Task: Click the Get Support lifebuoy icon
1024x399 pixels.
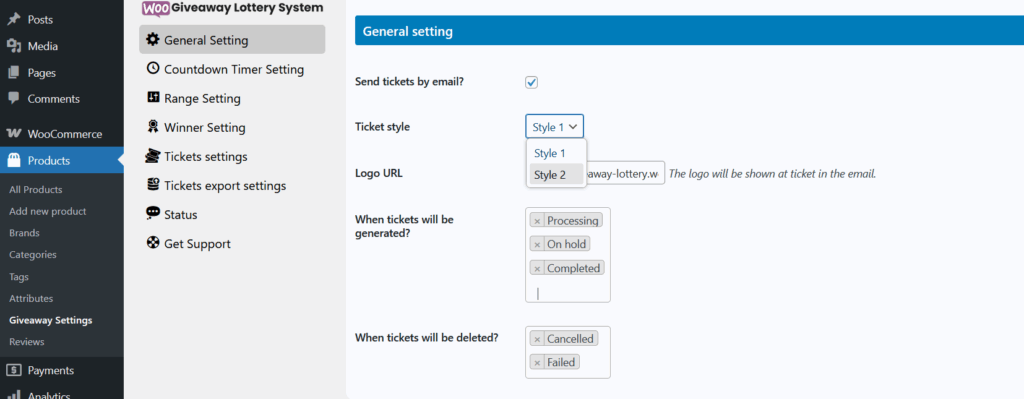Action: pos(153,243)
